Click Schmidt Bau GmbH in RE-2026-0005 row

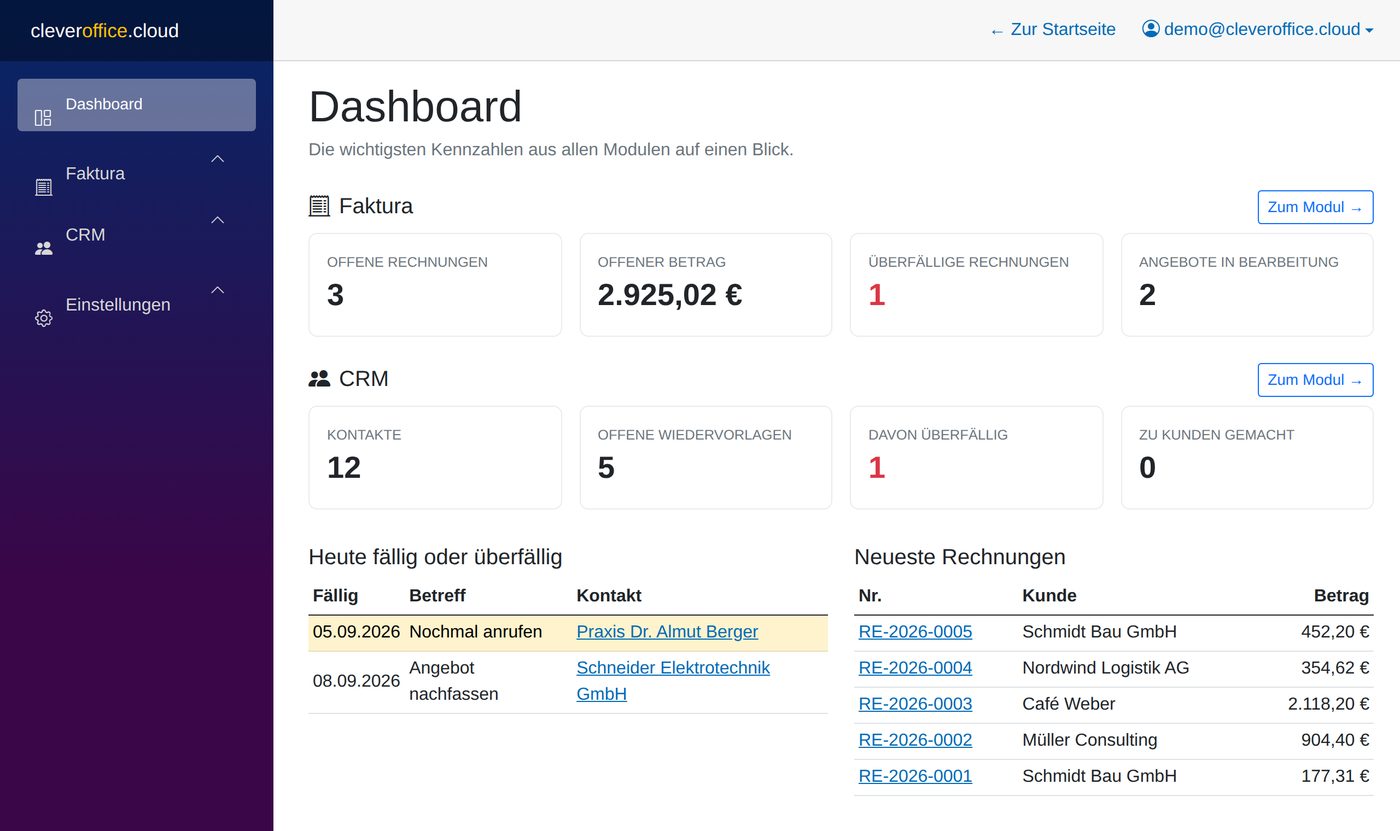[1099, 632]
